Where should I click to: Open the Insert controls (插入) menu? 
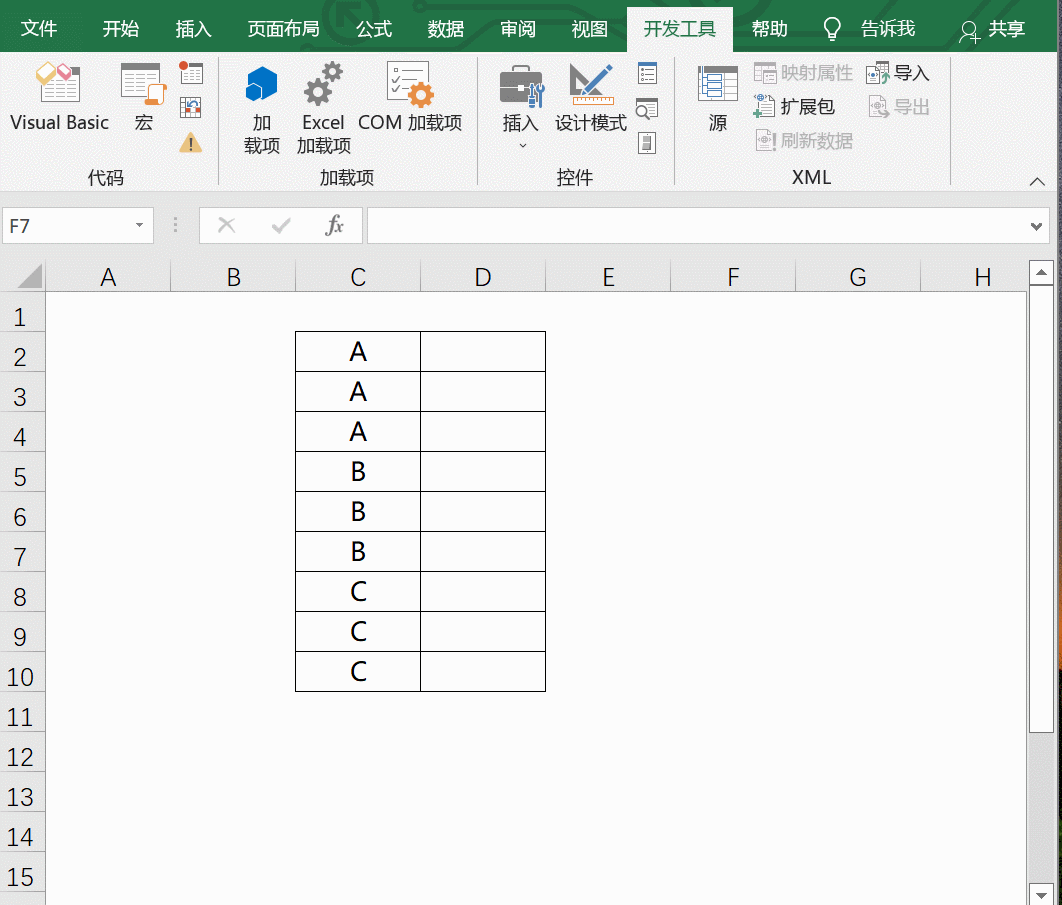pos(521,107)
